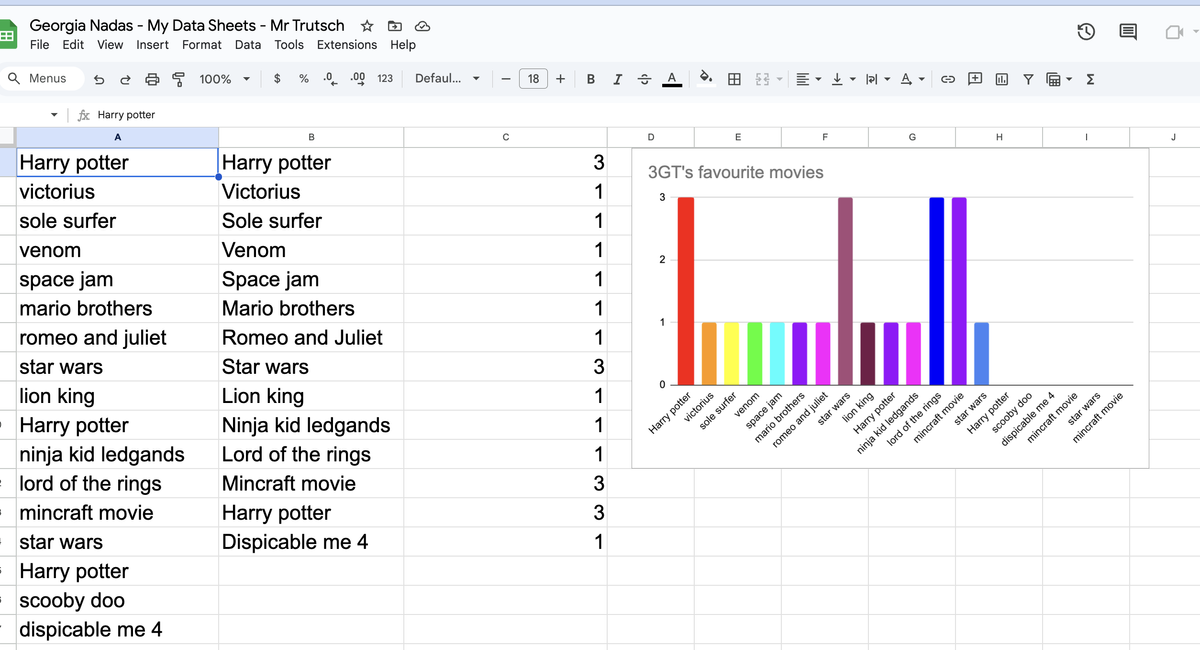Open the Tools menu
This screenshot has width=1200, height=650.
(289, 45)
